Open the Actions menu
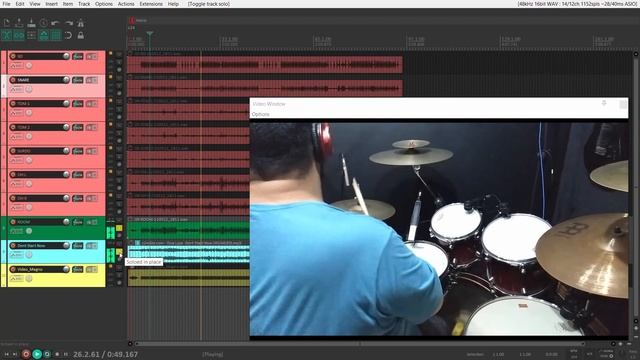Screen dimensions: 640x360 (126, 4)
